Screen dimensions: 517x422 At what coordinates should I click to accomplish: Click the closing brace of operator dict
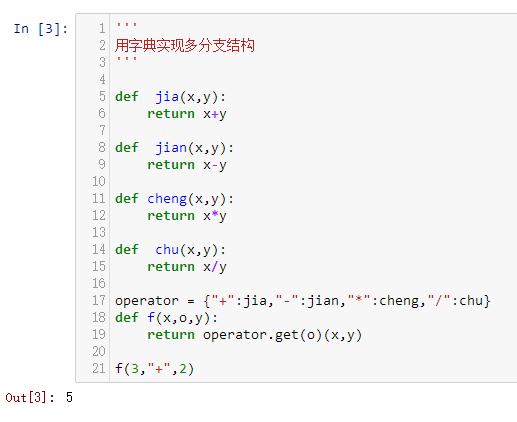click(487, 301)
